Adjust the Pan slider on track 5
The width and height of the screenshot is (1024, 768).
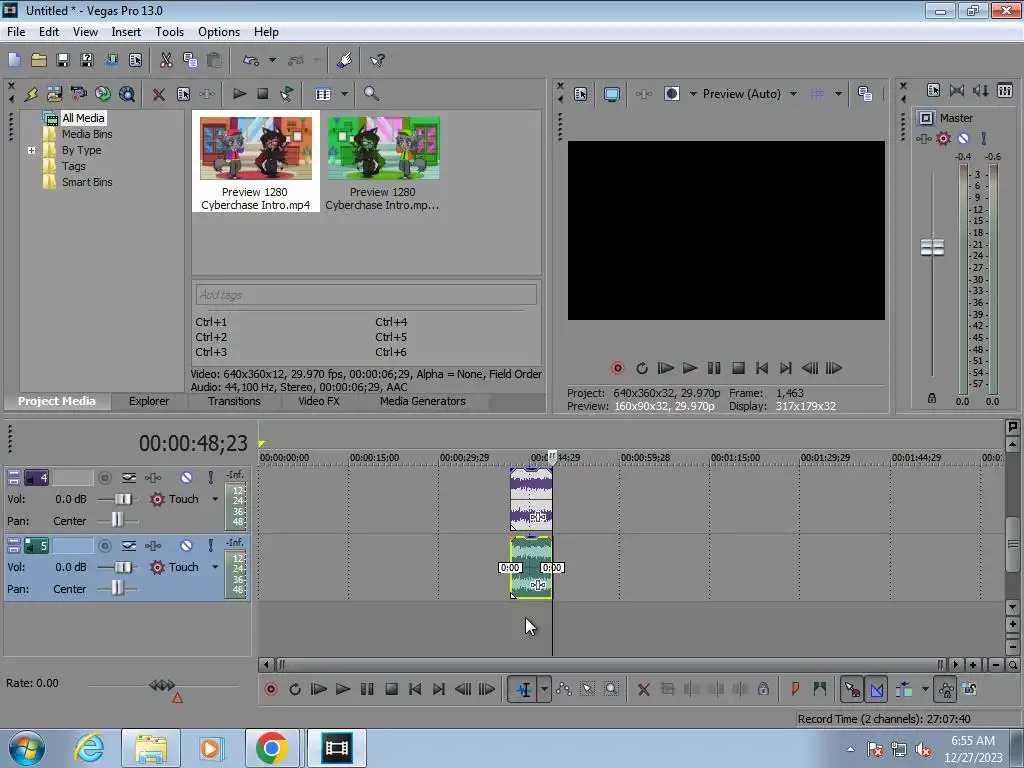pyautogui.click(x=117, y=589)
